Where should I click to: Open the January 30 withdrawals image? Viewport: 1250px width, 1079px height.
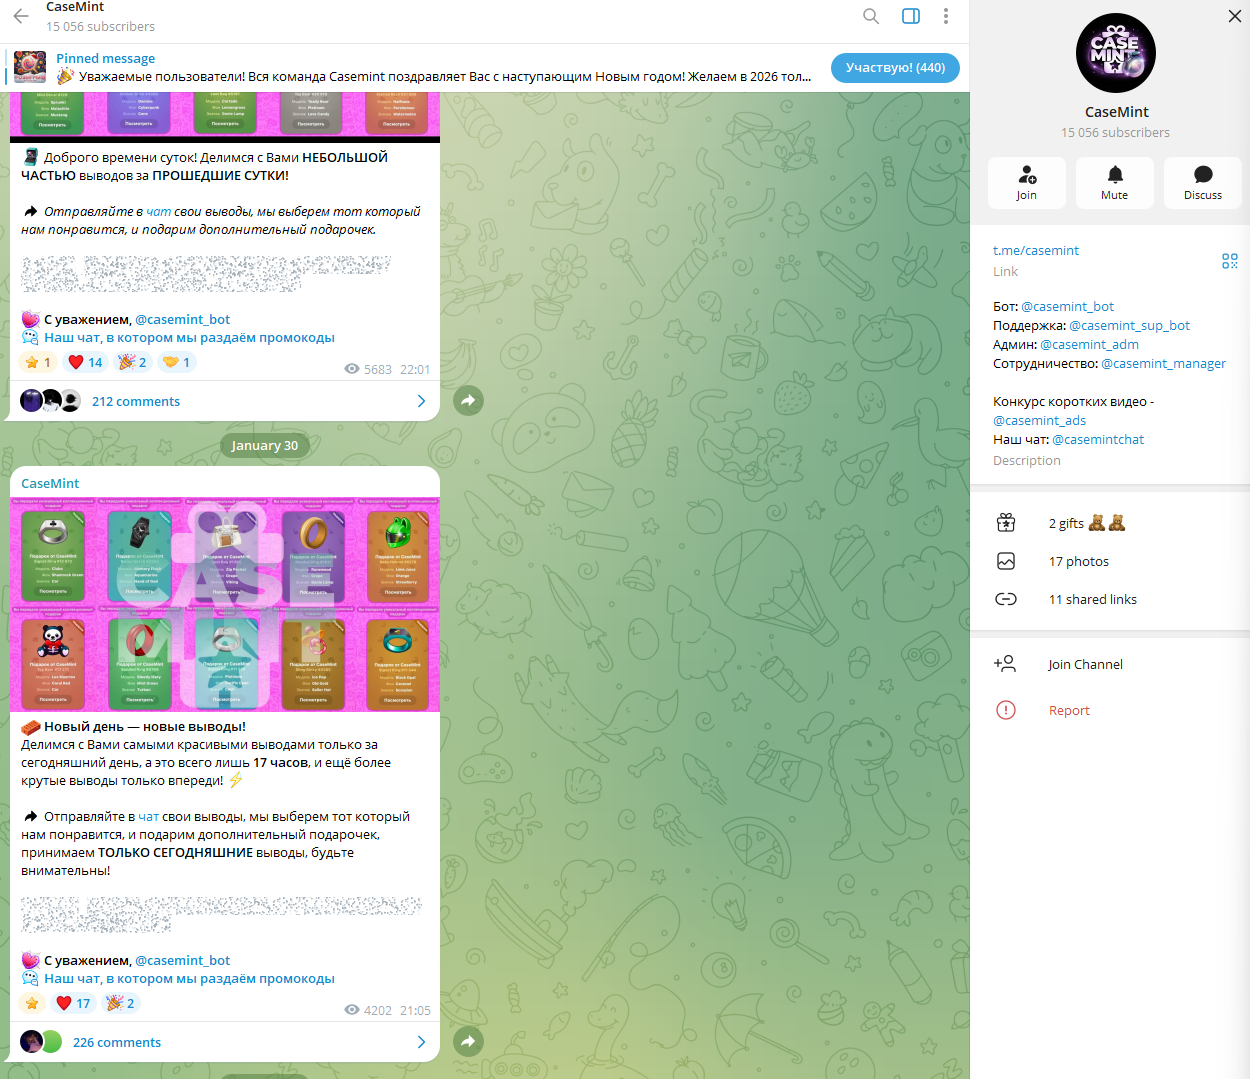[x=225, y=604]
